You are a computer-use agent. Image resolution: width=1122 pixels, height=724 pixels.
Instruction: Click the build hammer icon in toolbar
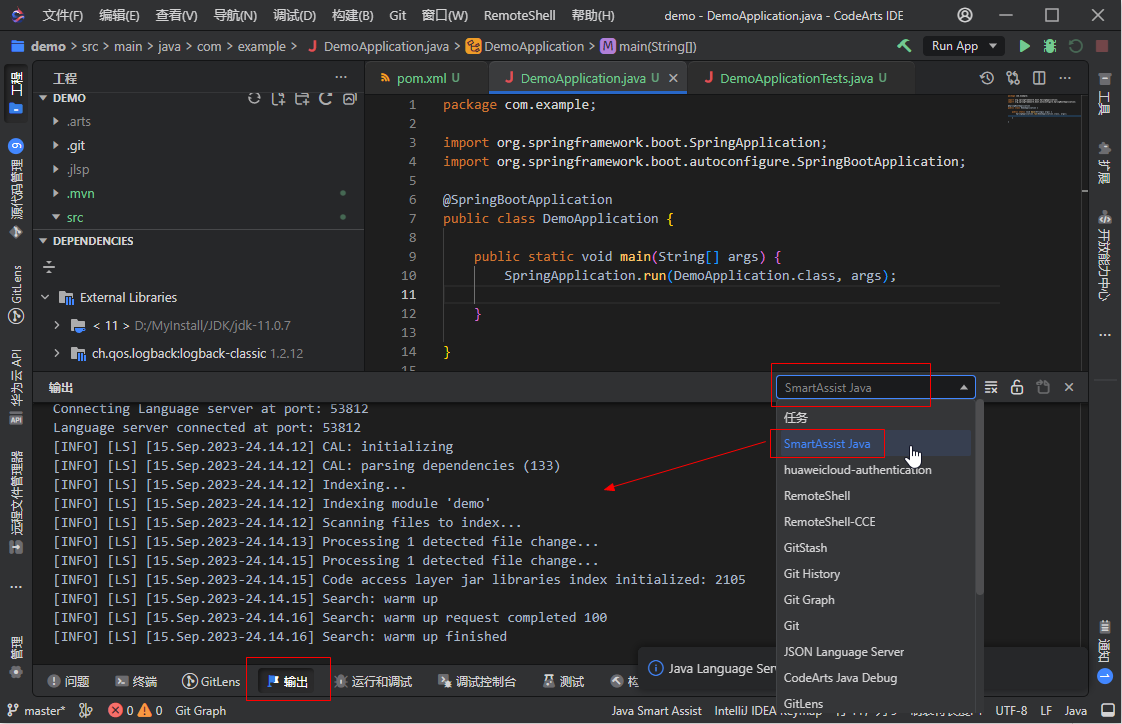[905, 45]
